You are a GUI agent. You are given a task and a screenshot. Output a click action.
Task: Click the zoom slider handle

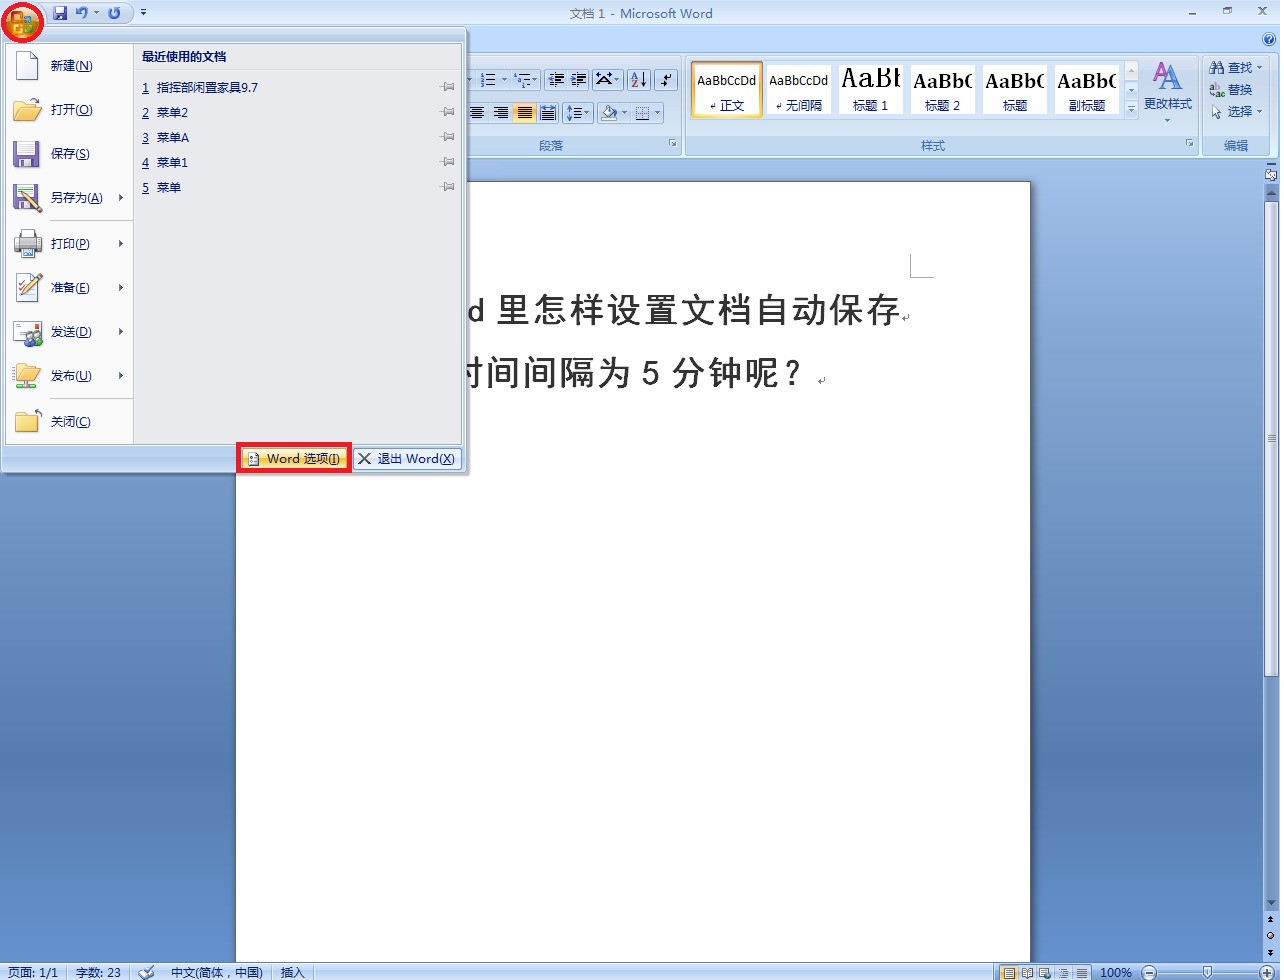point(1207,972)
